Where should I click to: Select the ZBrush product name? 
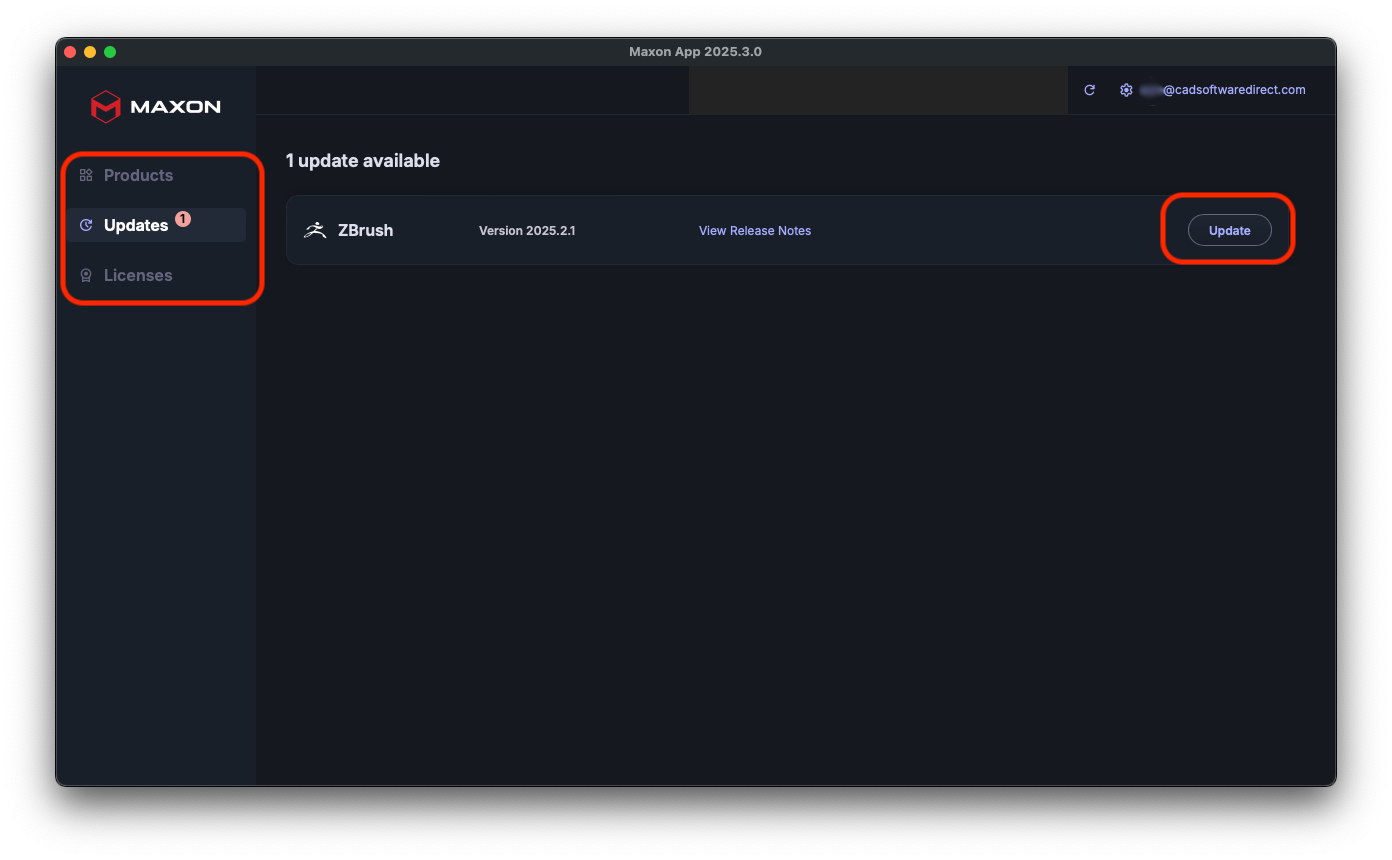[365, 230]
